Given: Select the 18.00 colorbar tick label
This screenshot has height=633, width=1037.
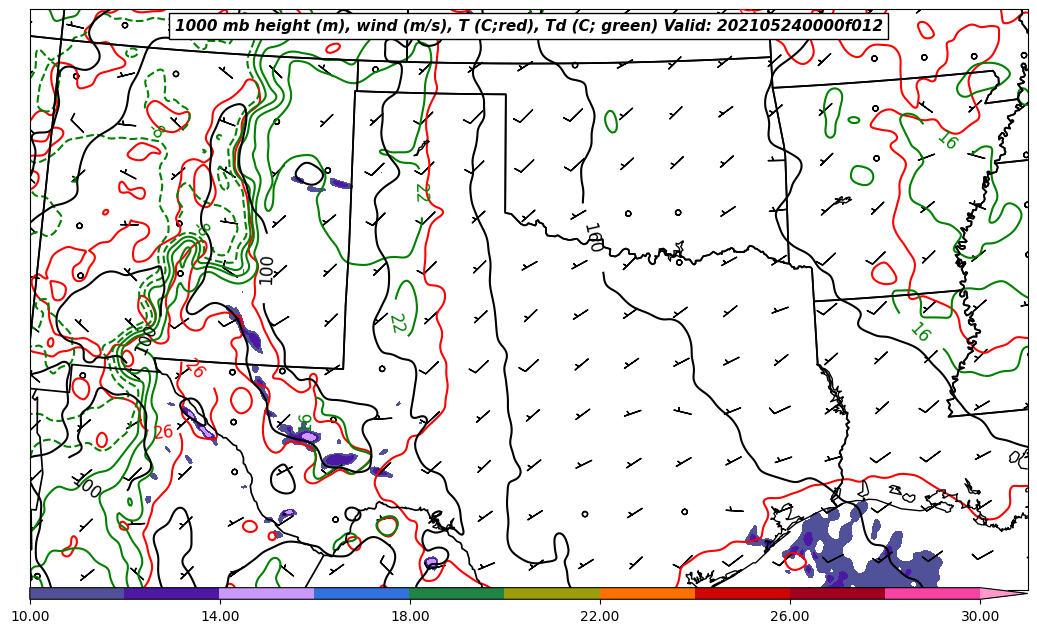Looking at the screenshot, I should coord(410,617).
